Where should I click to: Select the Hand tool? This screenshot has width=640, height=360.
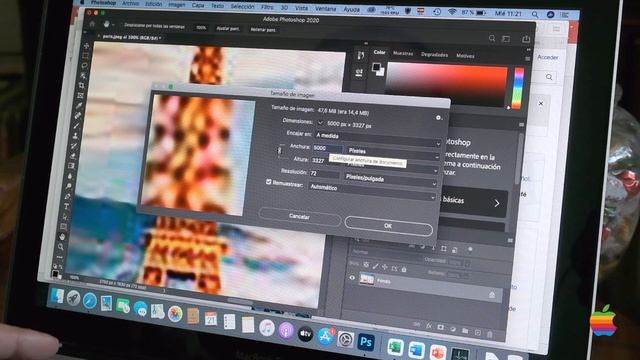coord(62,236)
